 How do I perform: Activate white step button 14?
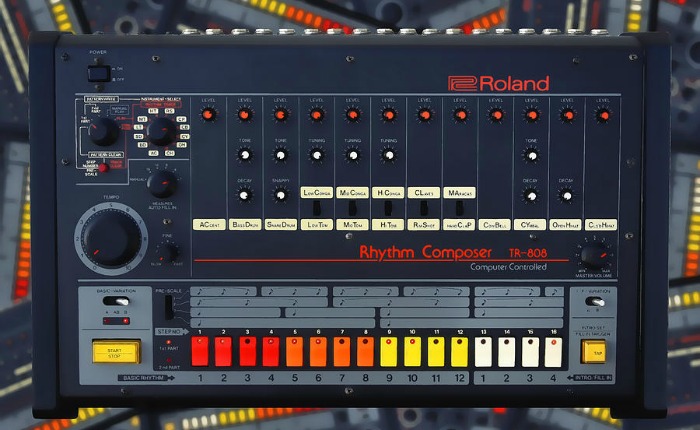point(507,352)
